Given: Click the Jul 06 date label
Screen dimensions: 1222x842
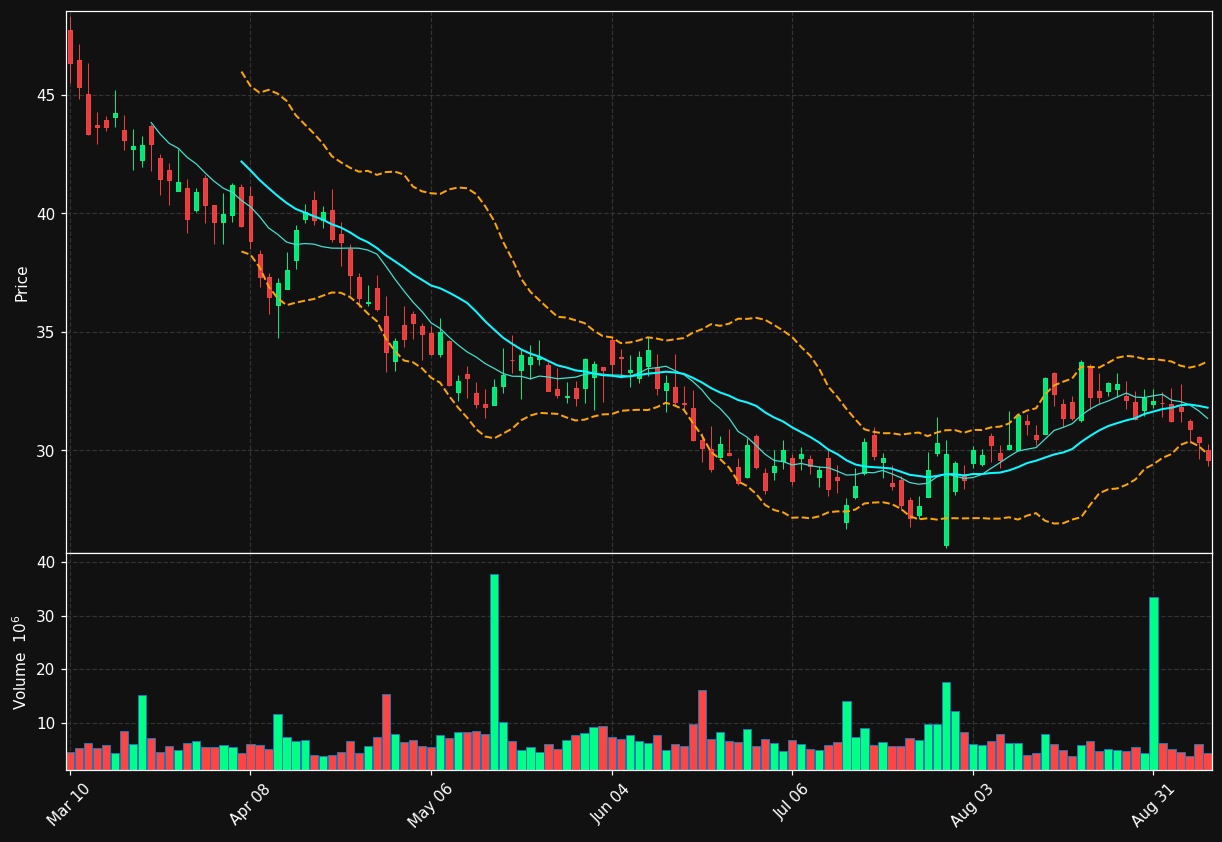Looking at the screenshot, I should coord(792,803).
